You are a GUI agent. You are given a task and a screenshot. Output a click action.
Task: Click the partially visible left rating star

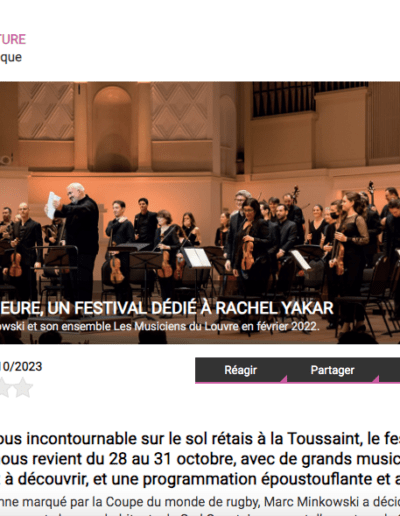coord(4,387)
